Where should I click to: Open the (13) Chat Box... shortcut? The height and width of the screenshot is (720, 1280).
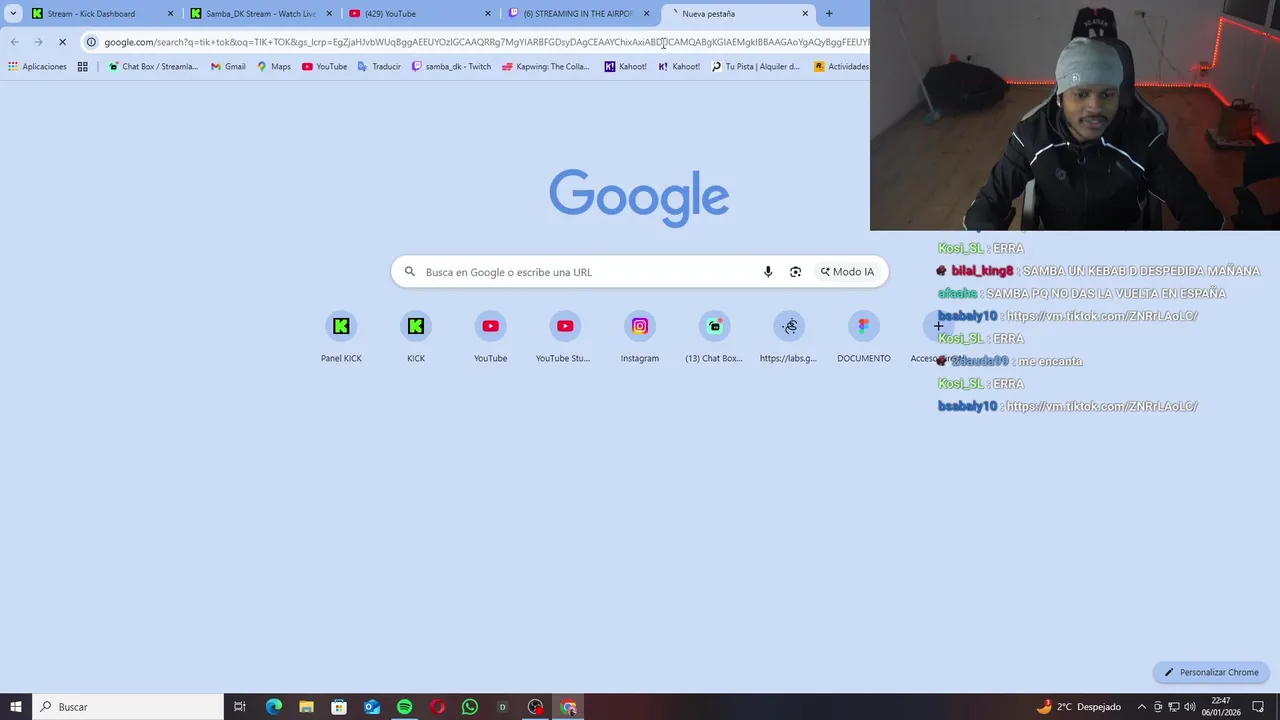(714, 337)
